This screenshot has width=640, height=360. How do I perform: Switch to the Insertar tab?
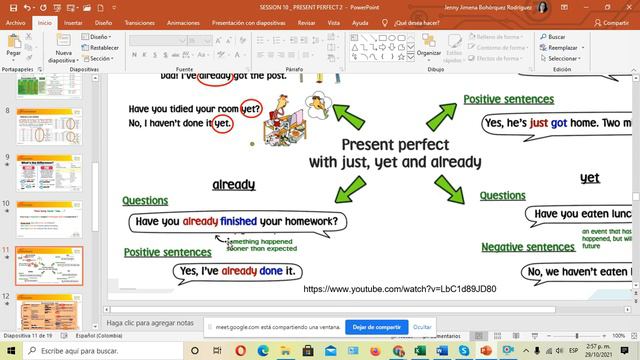point(73,23)
